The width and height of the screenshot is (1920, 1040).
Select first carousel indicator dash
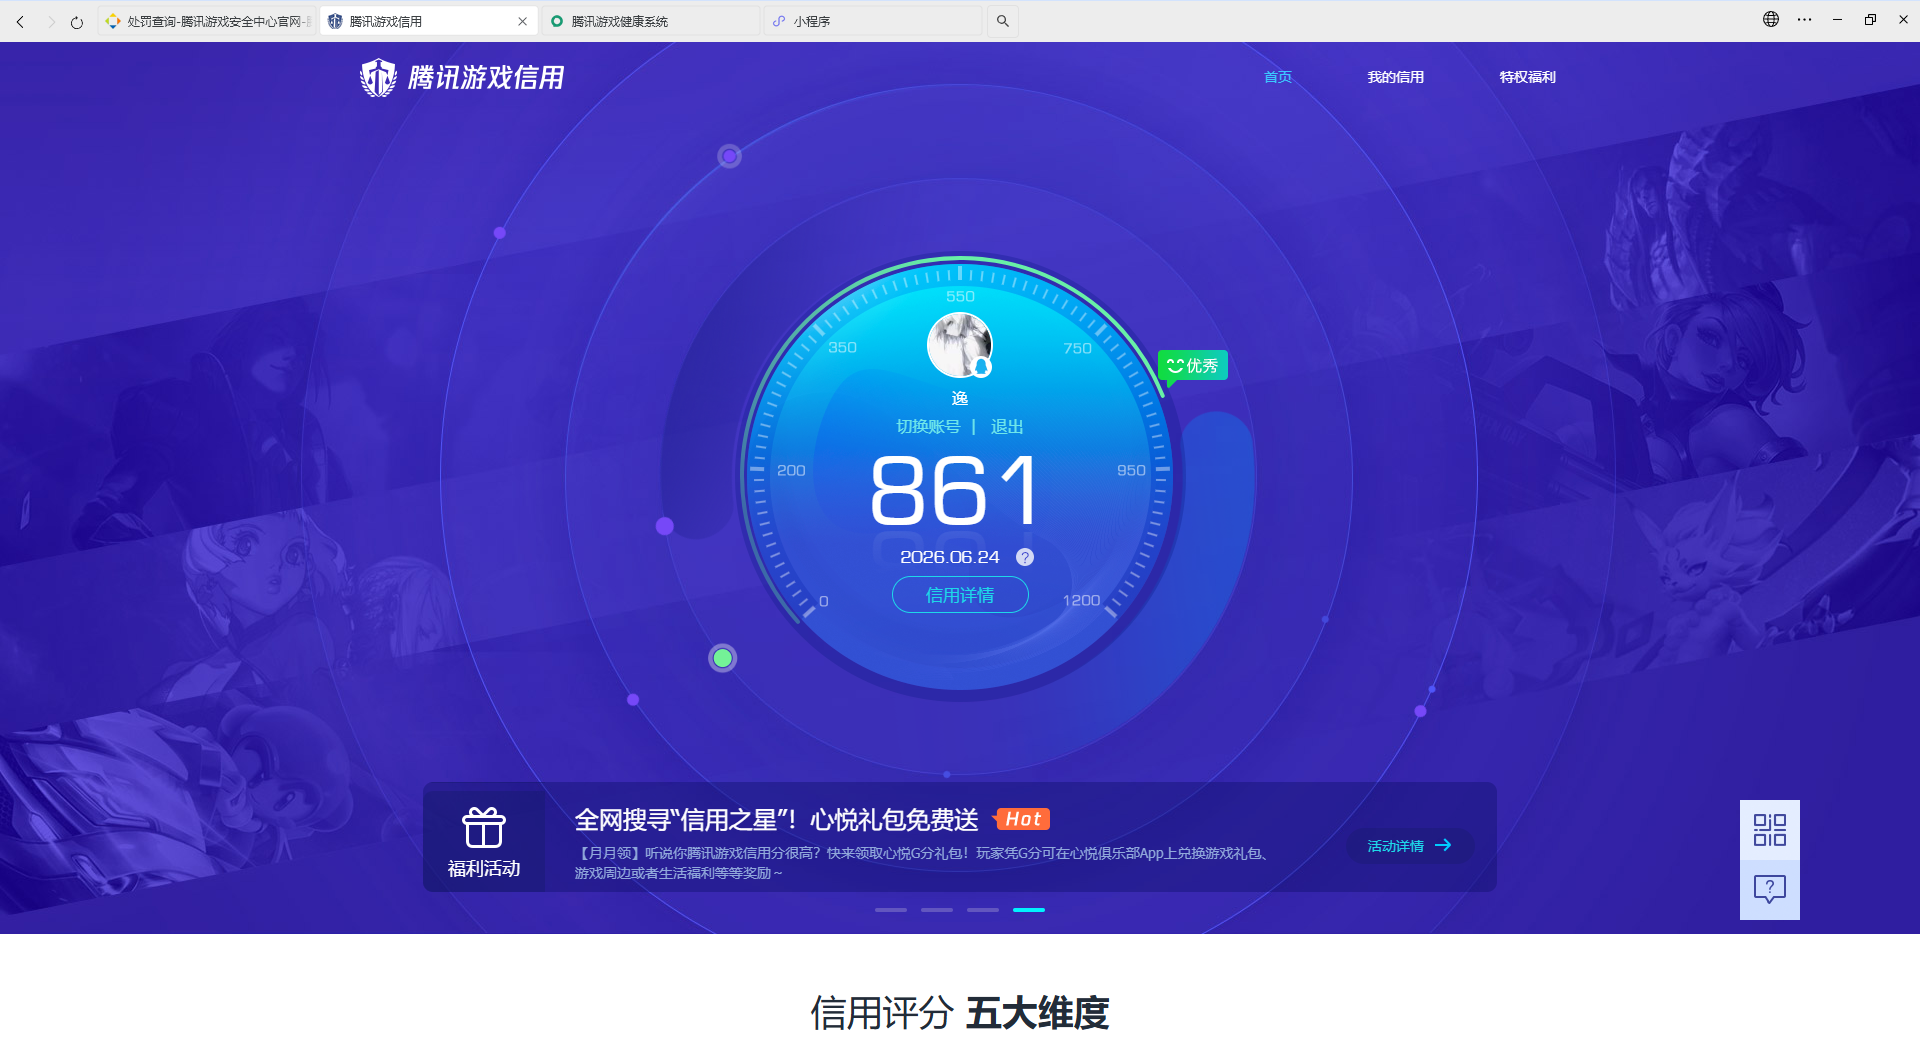pos(890,910)
